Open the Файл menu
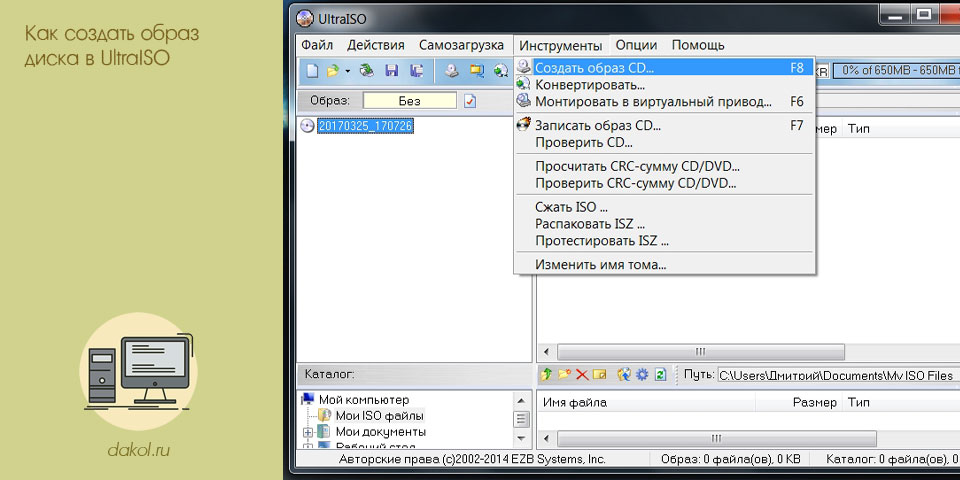Image resolution: width=960 pixels, height=480 pixels. (x=317, y=45)
